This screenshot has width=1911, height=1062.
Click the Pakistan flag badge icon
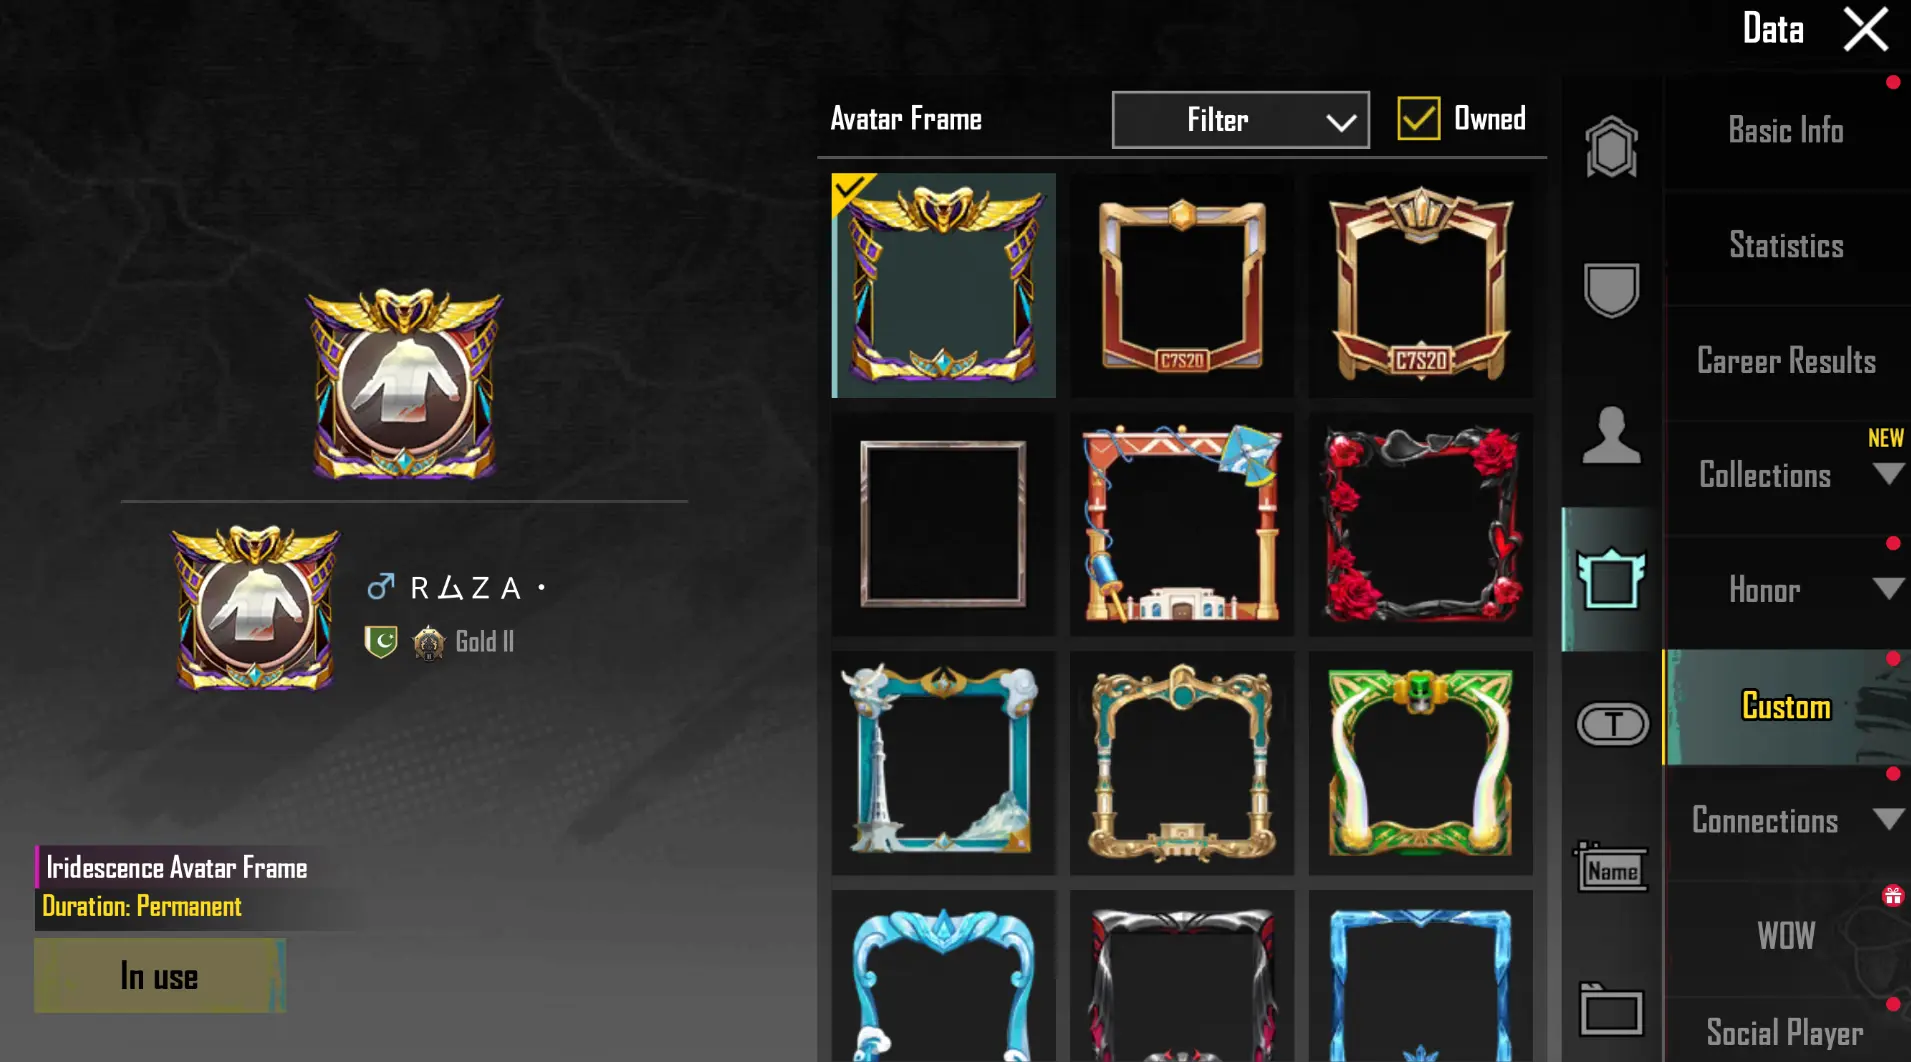coord(381,641)
